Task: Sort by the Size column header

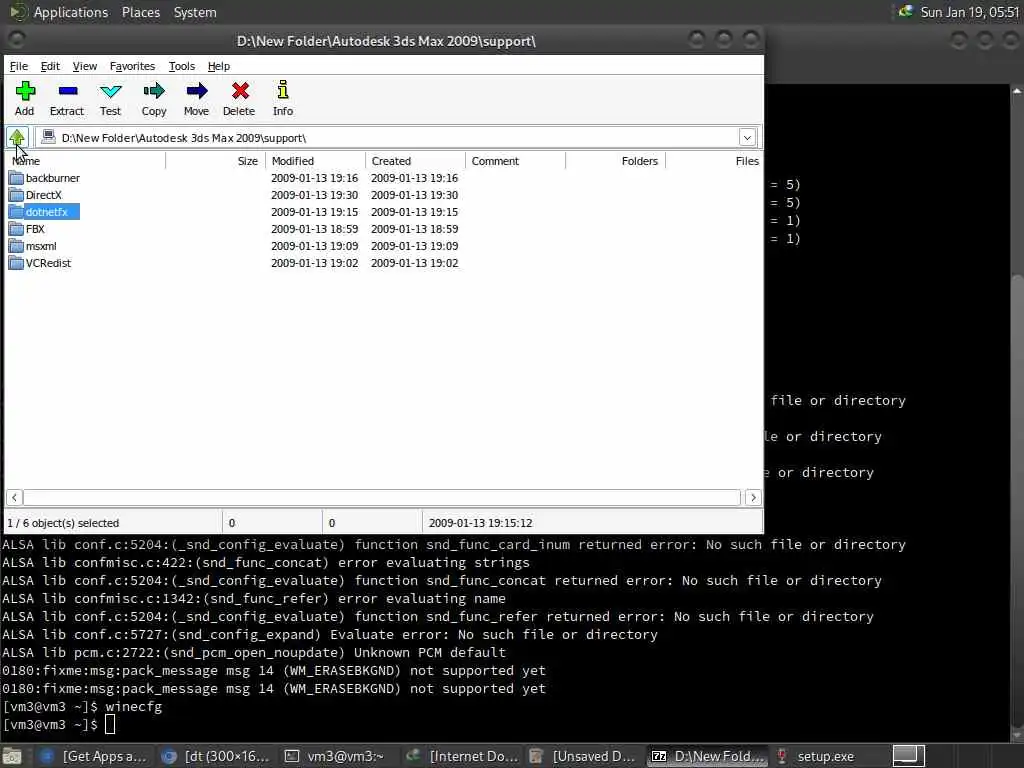Action: tap(216, 161)
